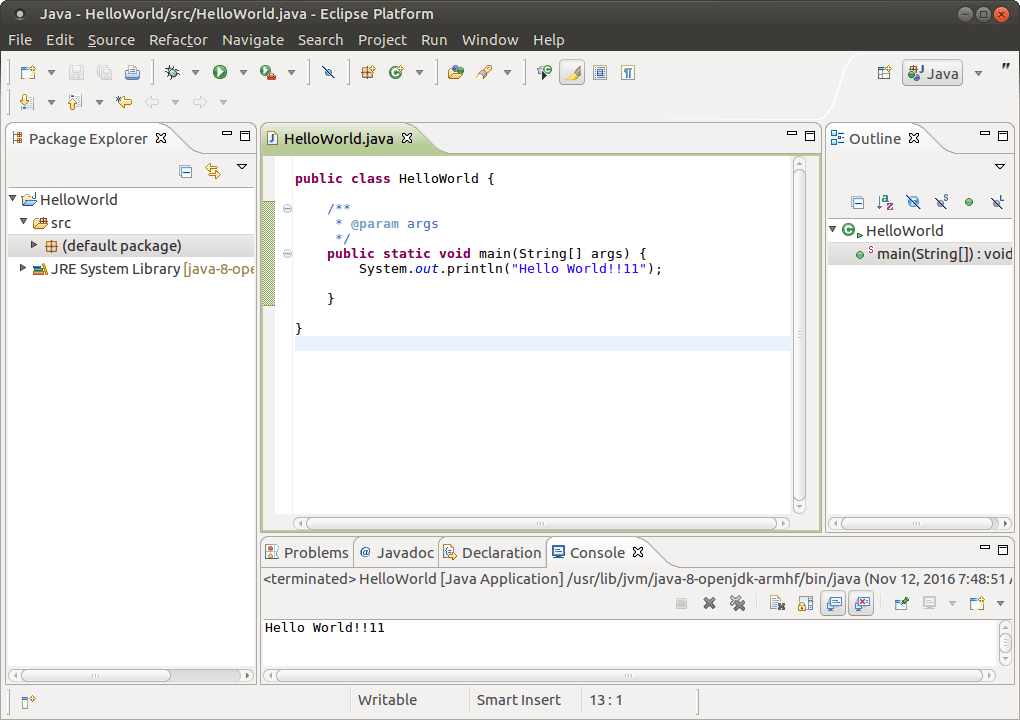Expand the JRE System Library node
The width and height of the screenshot is (1020, 720).
click(23, 267)
